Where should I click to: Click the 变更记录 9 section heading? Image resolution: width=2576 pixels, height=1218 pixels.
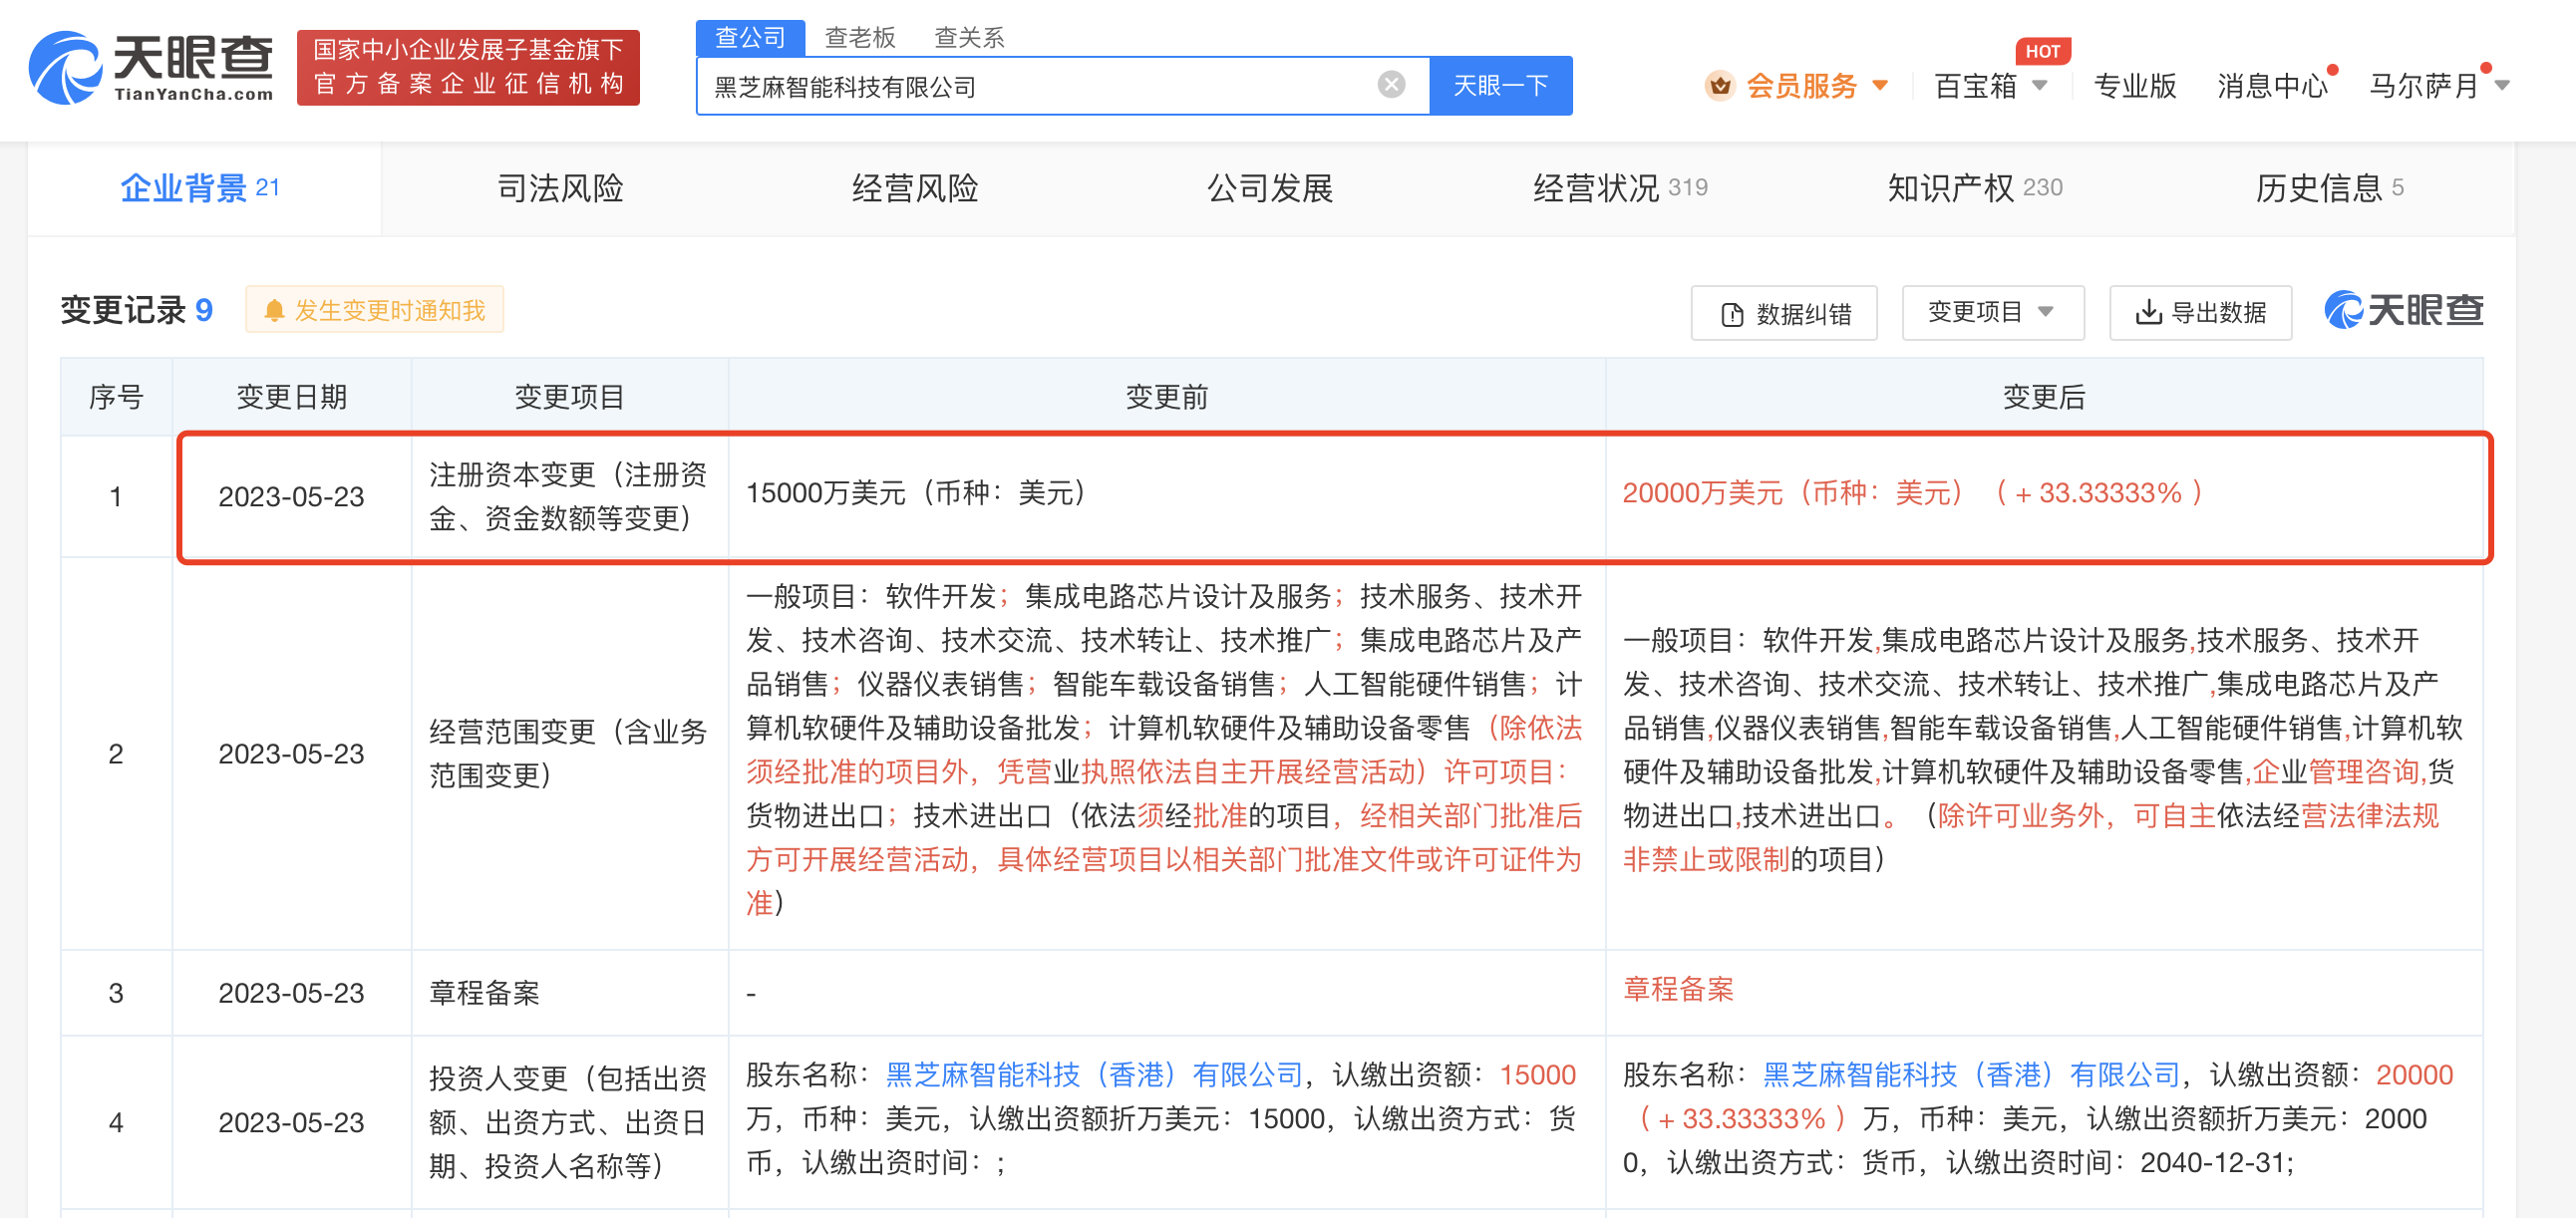coord(137,311)
